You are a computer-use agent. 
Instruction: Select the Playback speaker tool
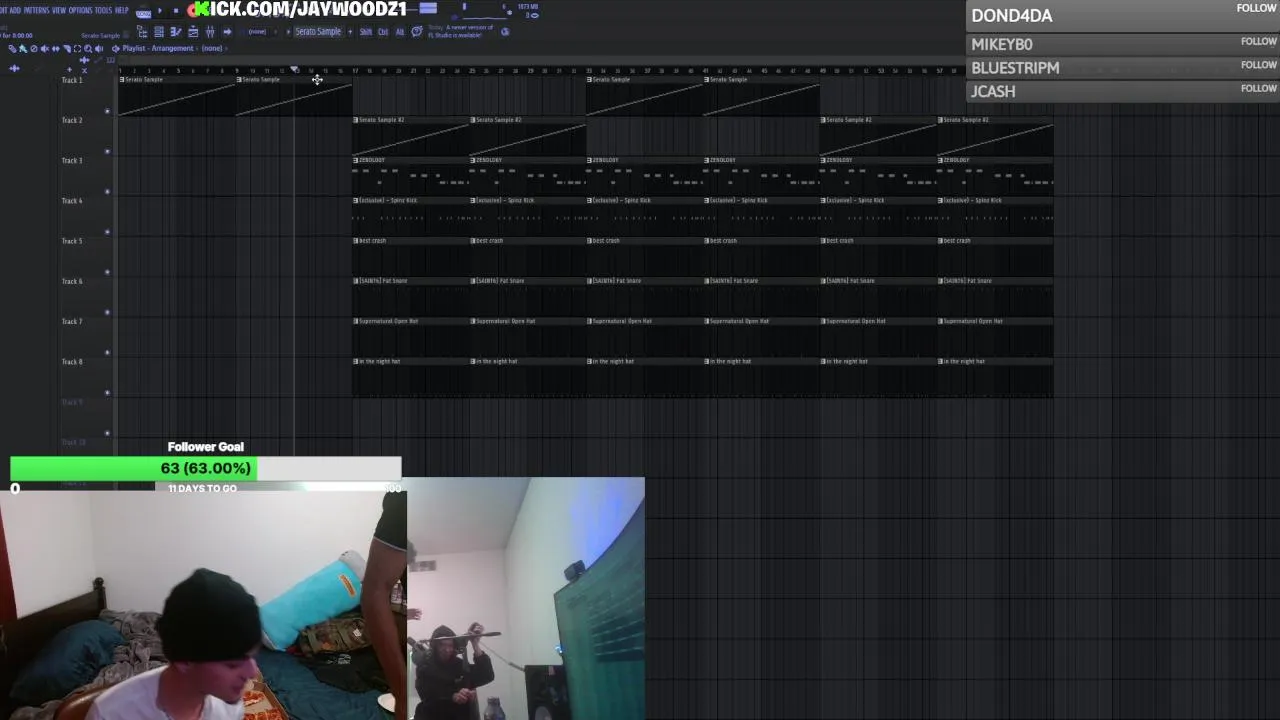(99, 49)
